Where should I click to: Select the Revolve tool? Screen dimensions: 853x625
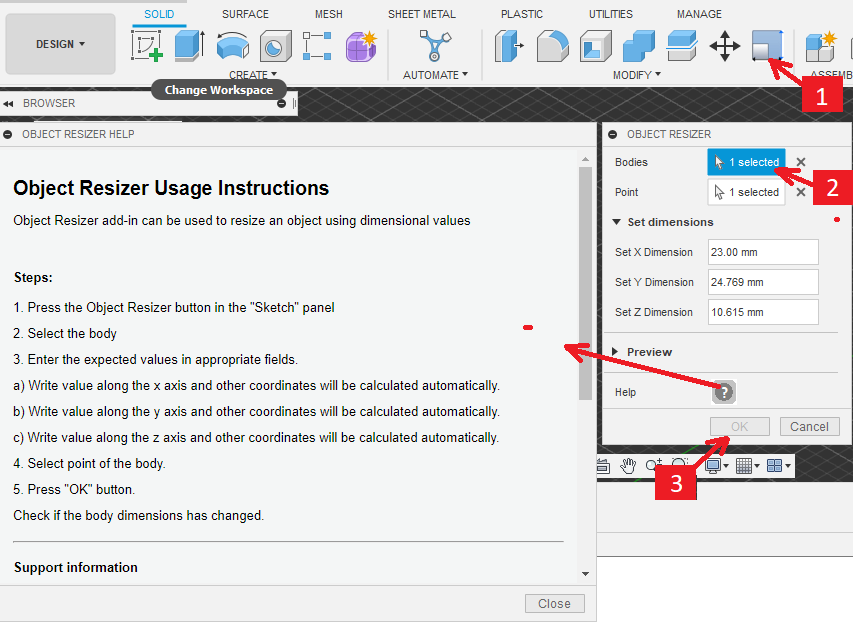pyautogui.click(x=233, y=46)
